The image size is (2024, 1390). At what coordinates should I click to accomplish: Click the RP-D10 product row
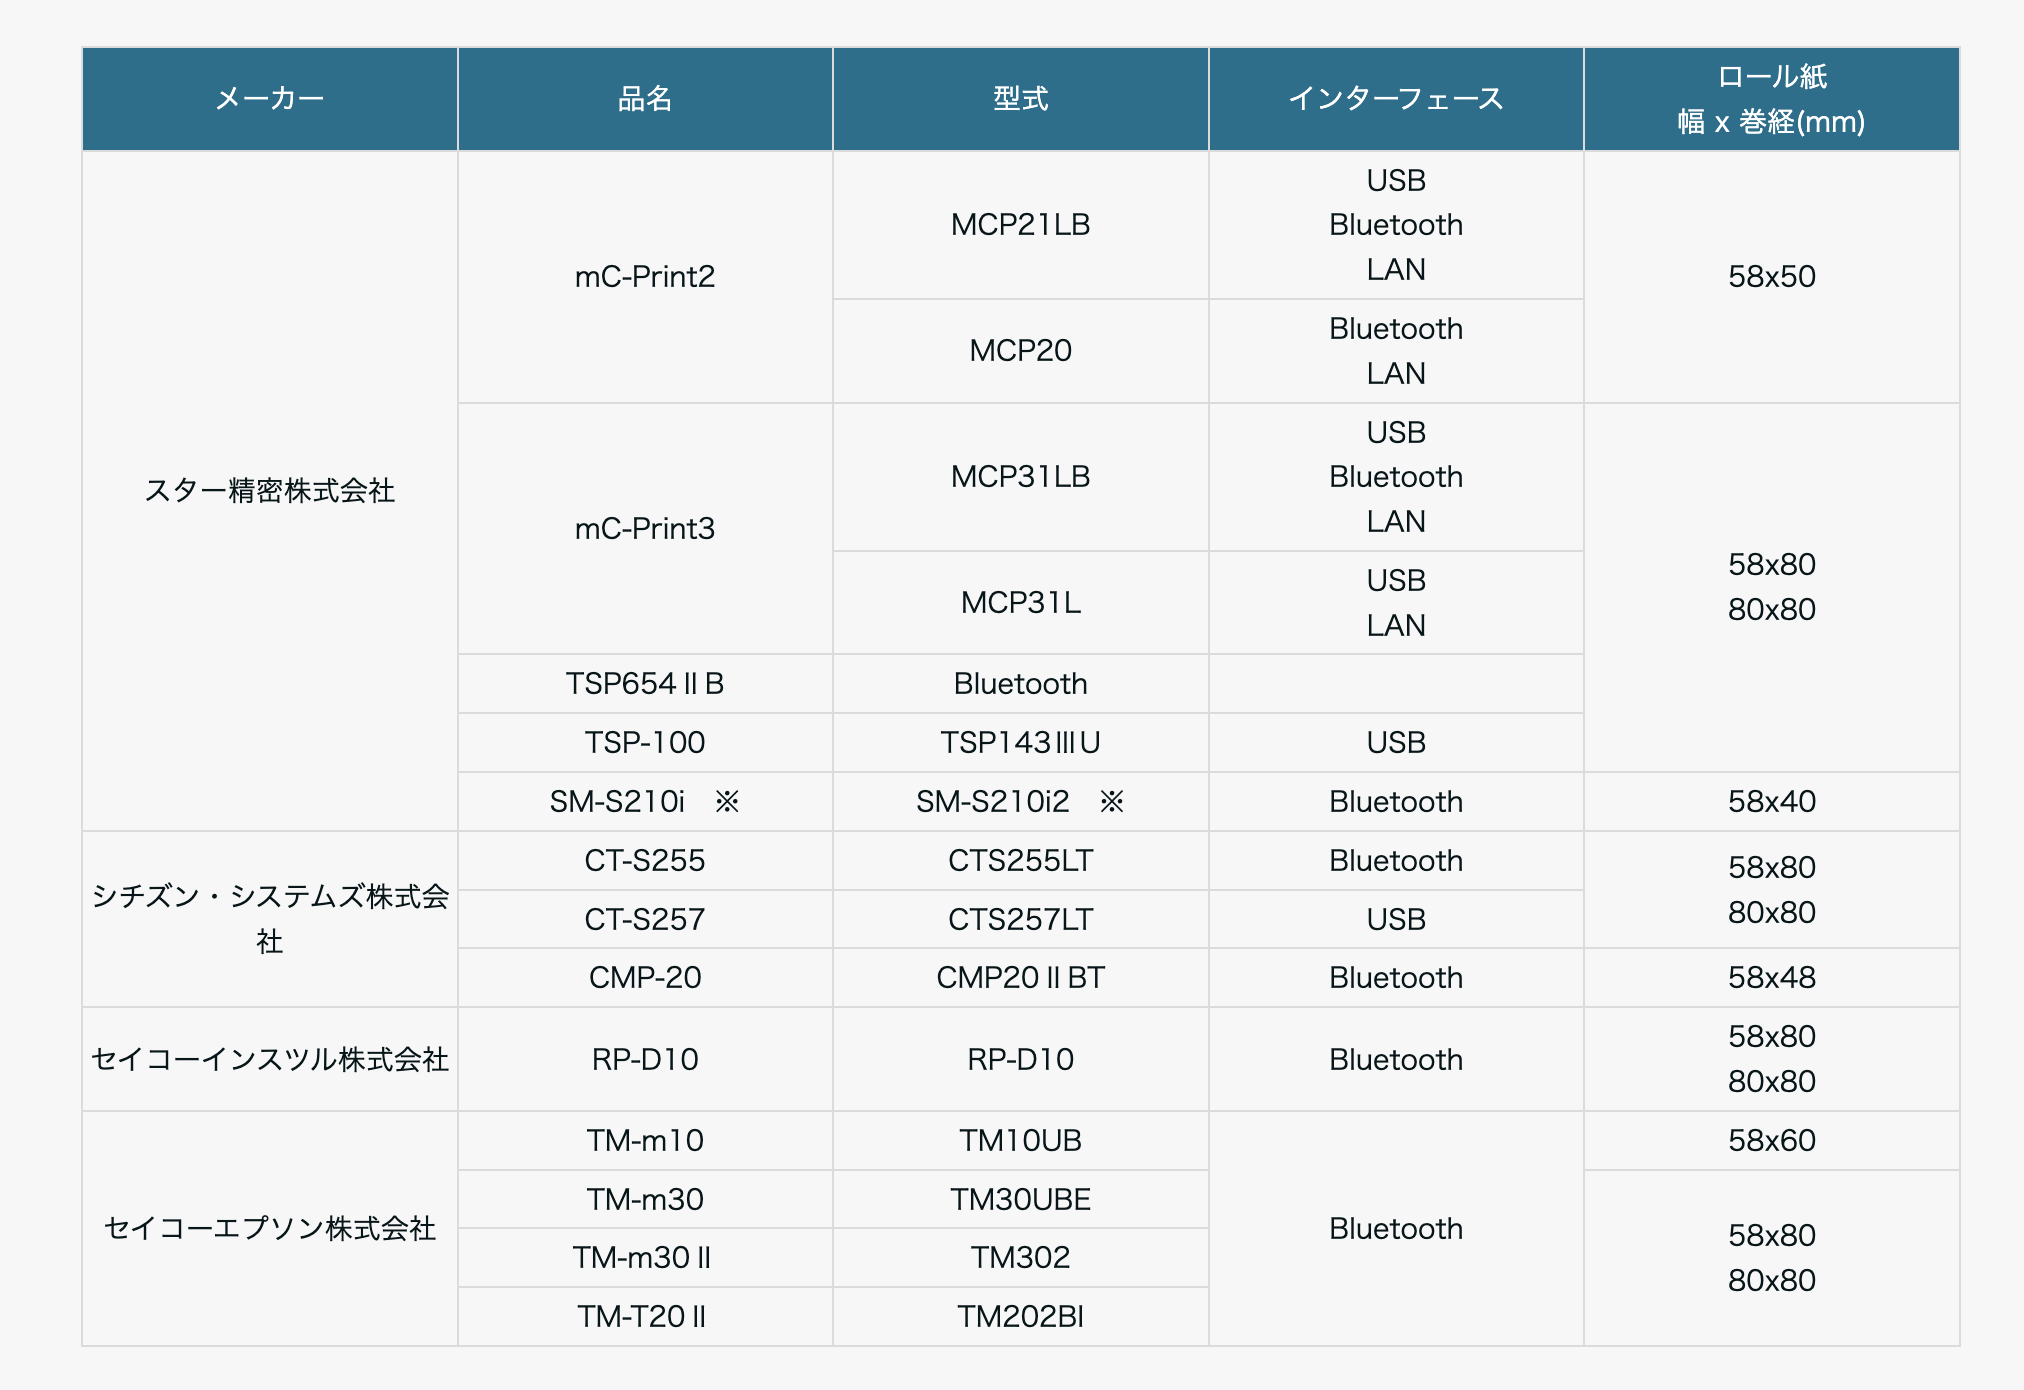coord(644,1058)
